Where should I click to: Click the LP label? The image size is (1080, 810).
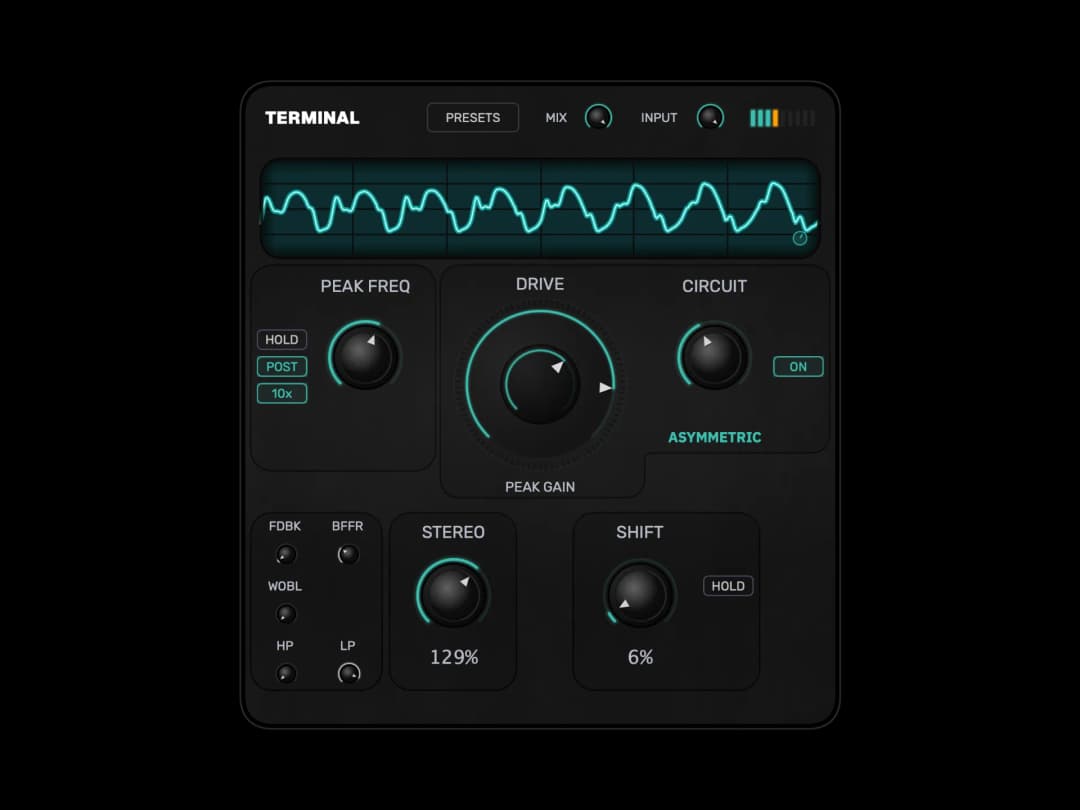click(347, 645)
